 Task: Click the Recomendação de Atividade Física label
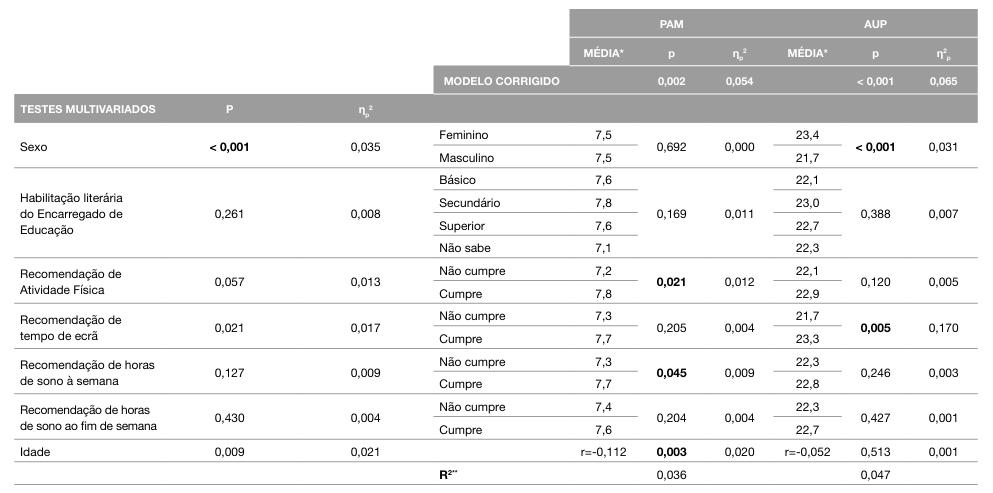[x=70, y=282]
